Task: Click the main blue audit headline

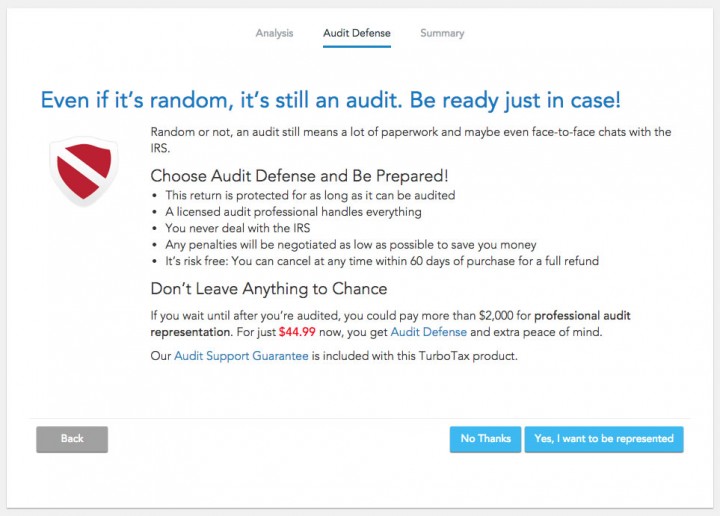Action: pyautogui.click(x=331, y=100)
